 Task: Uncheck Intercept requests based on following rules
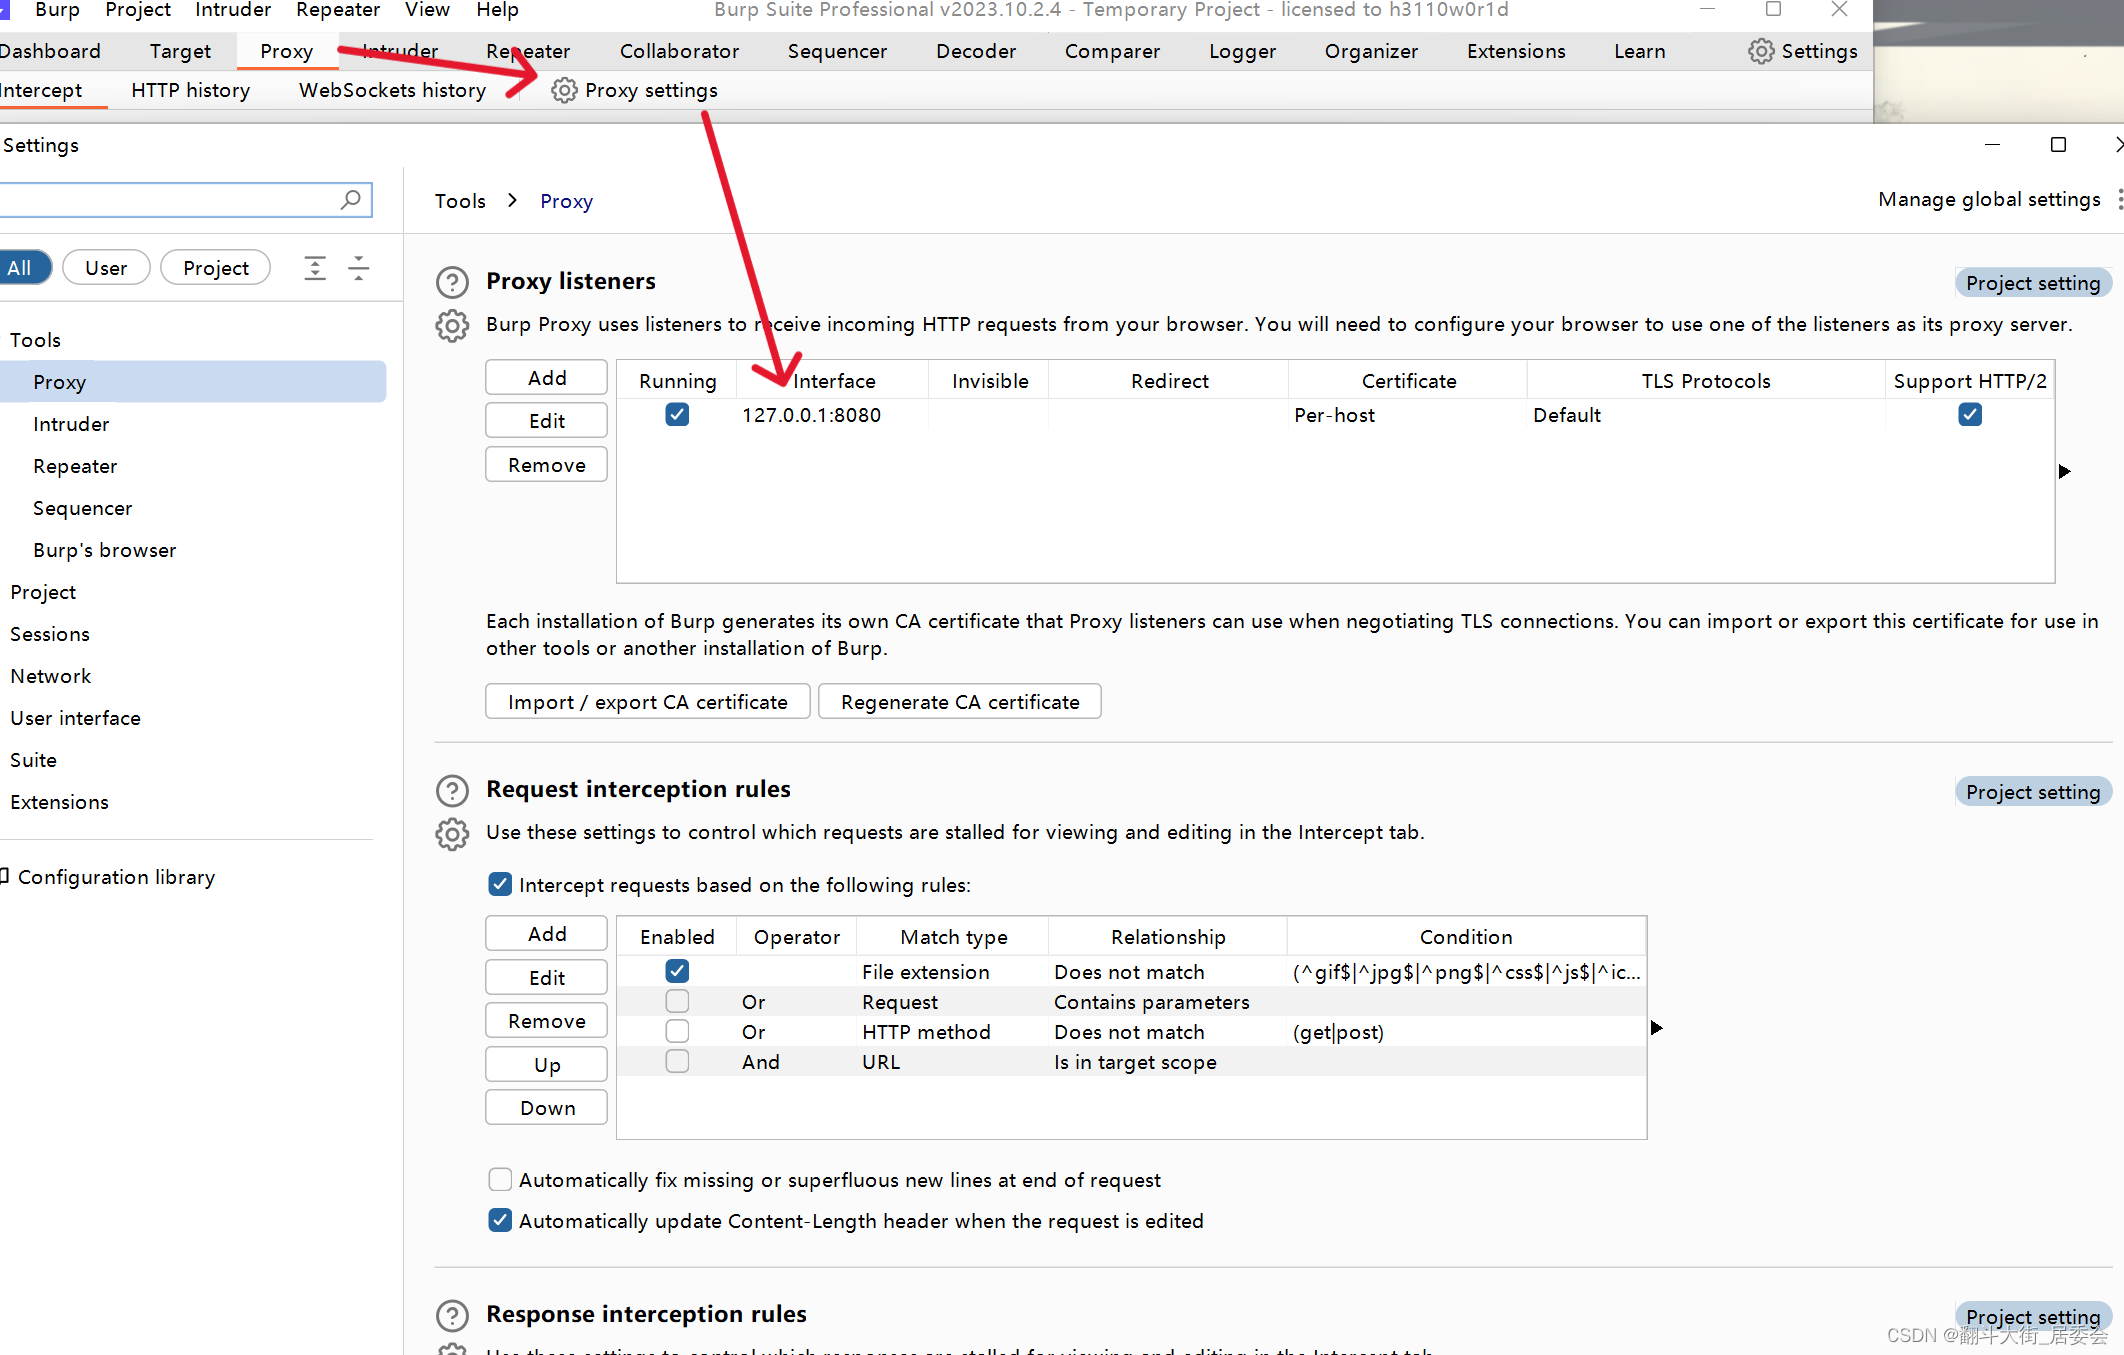coord(500,885)
